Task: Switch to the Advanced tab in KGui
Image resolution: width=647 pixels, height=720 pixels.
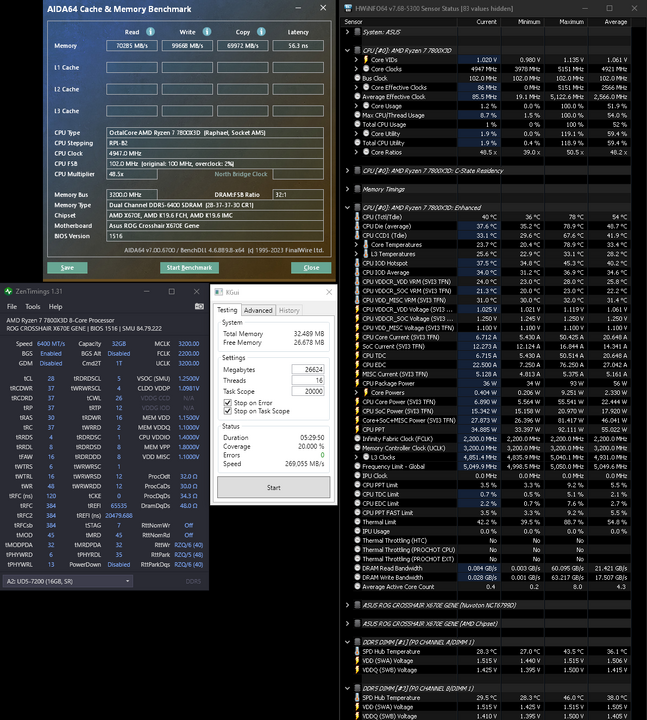Action: coord(258,310)
